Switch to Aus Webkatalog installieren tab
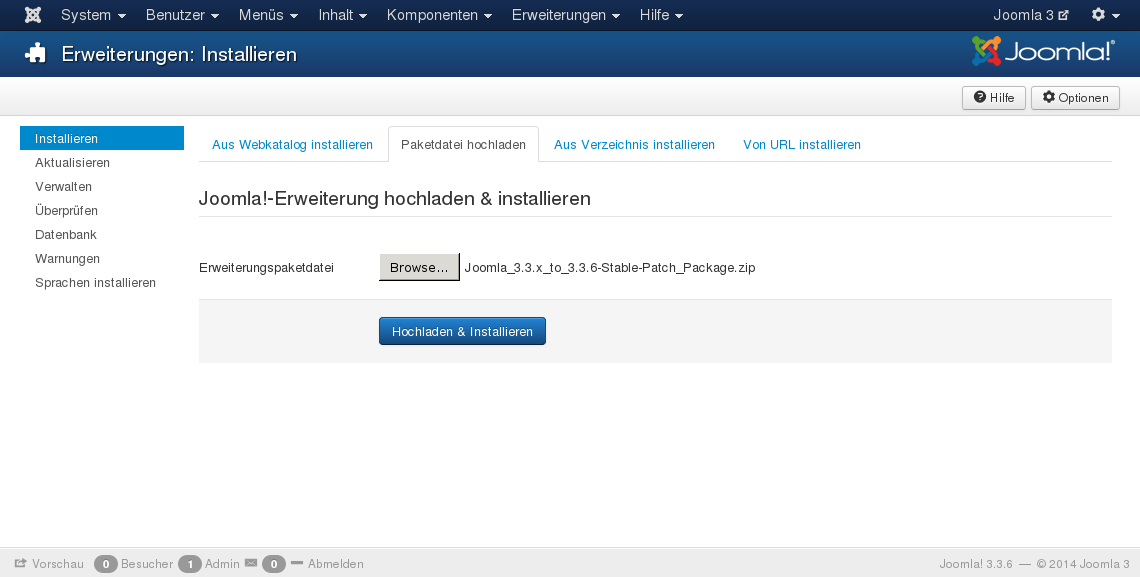Viewport: 1140px width, 577px height. point(292,145)
